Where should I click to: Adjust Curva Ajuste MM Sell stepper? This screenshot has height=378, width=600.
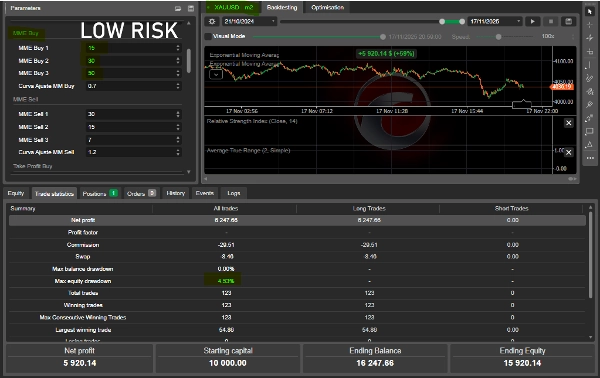click(178, 152)
